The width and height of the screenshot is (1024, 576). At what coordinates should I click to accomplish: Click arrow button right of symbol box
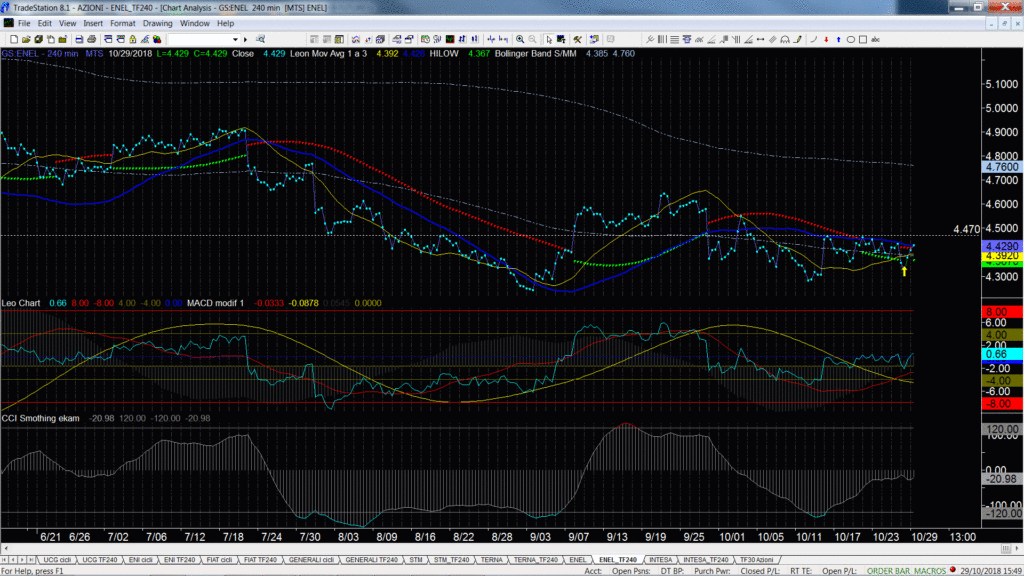coord(246,40)
